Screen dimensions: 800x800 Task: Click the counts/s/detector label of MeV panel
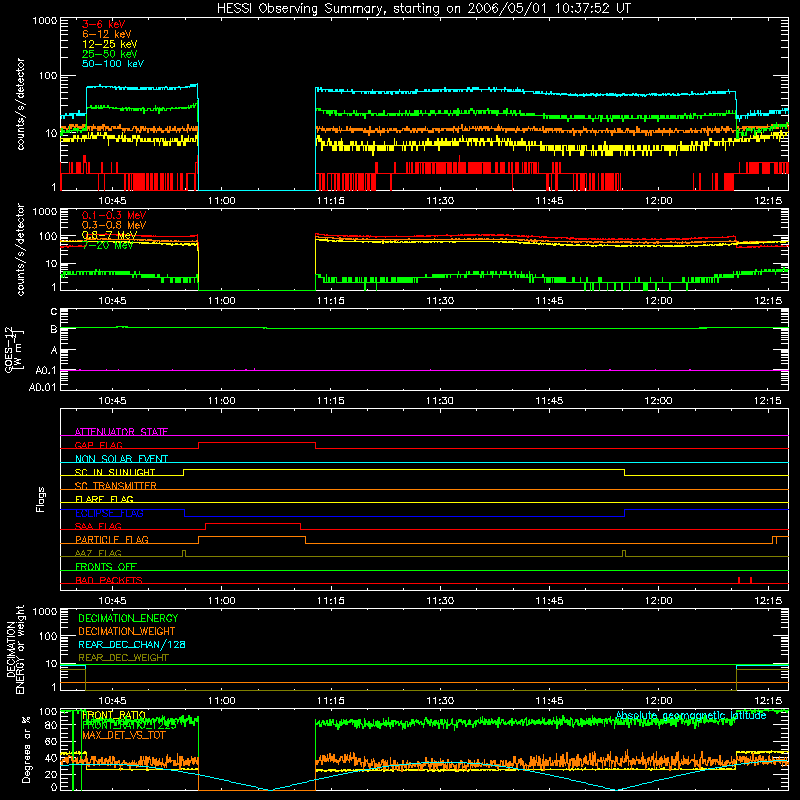pyautogui.click(x=21, y=249)
